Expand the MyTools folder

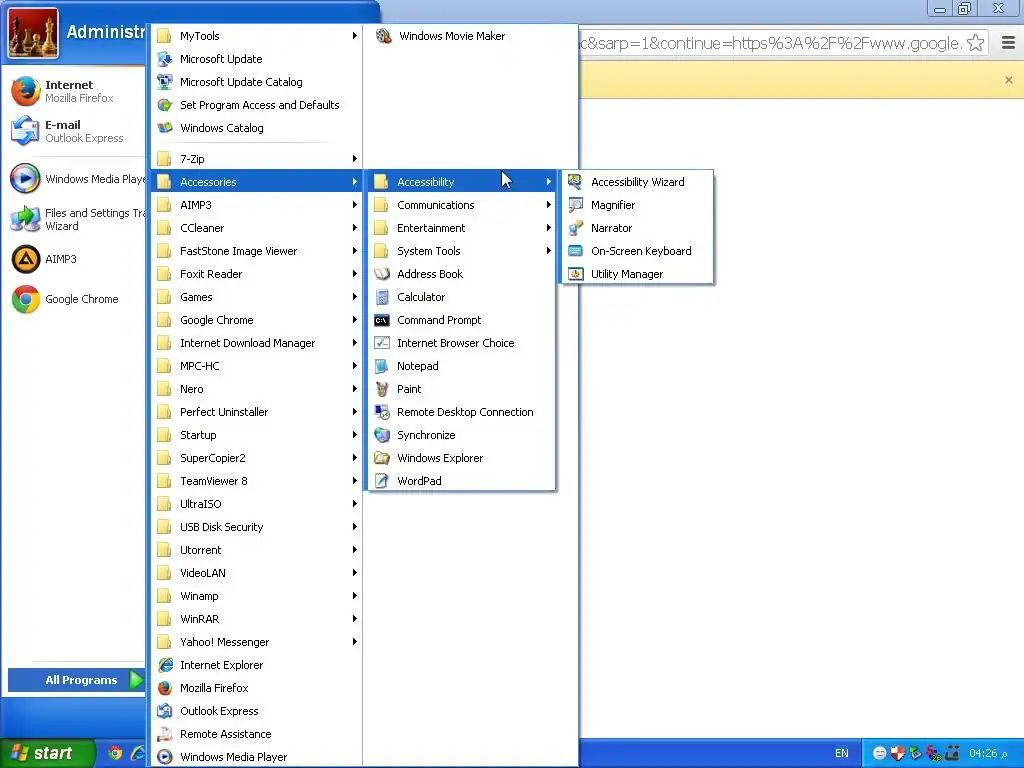pyautogui.click(x=257, y=36)
